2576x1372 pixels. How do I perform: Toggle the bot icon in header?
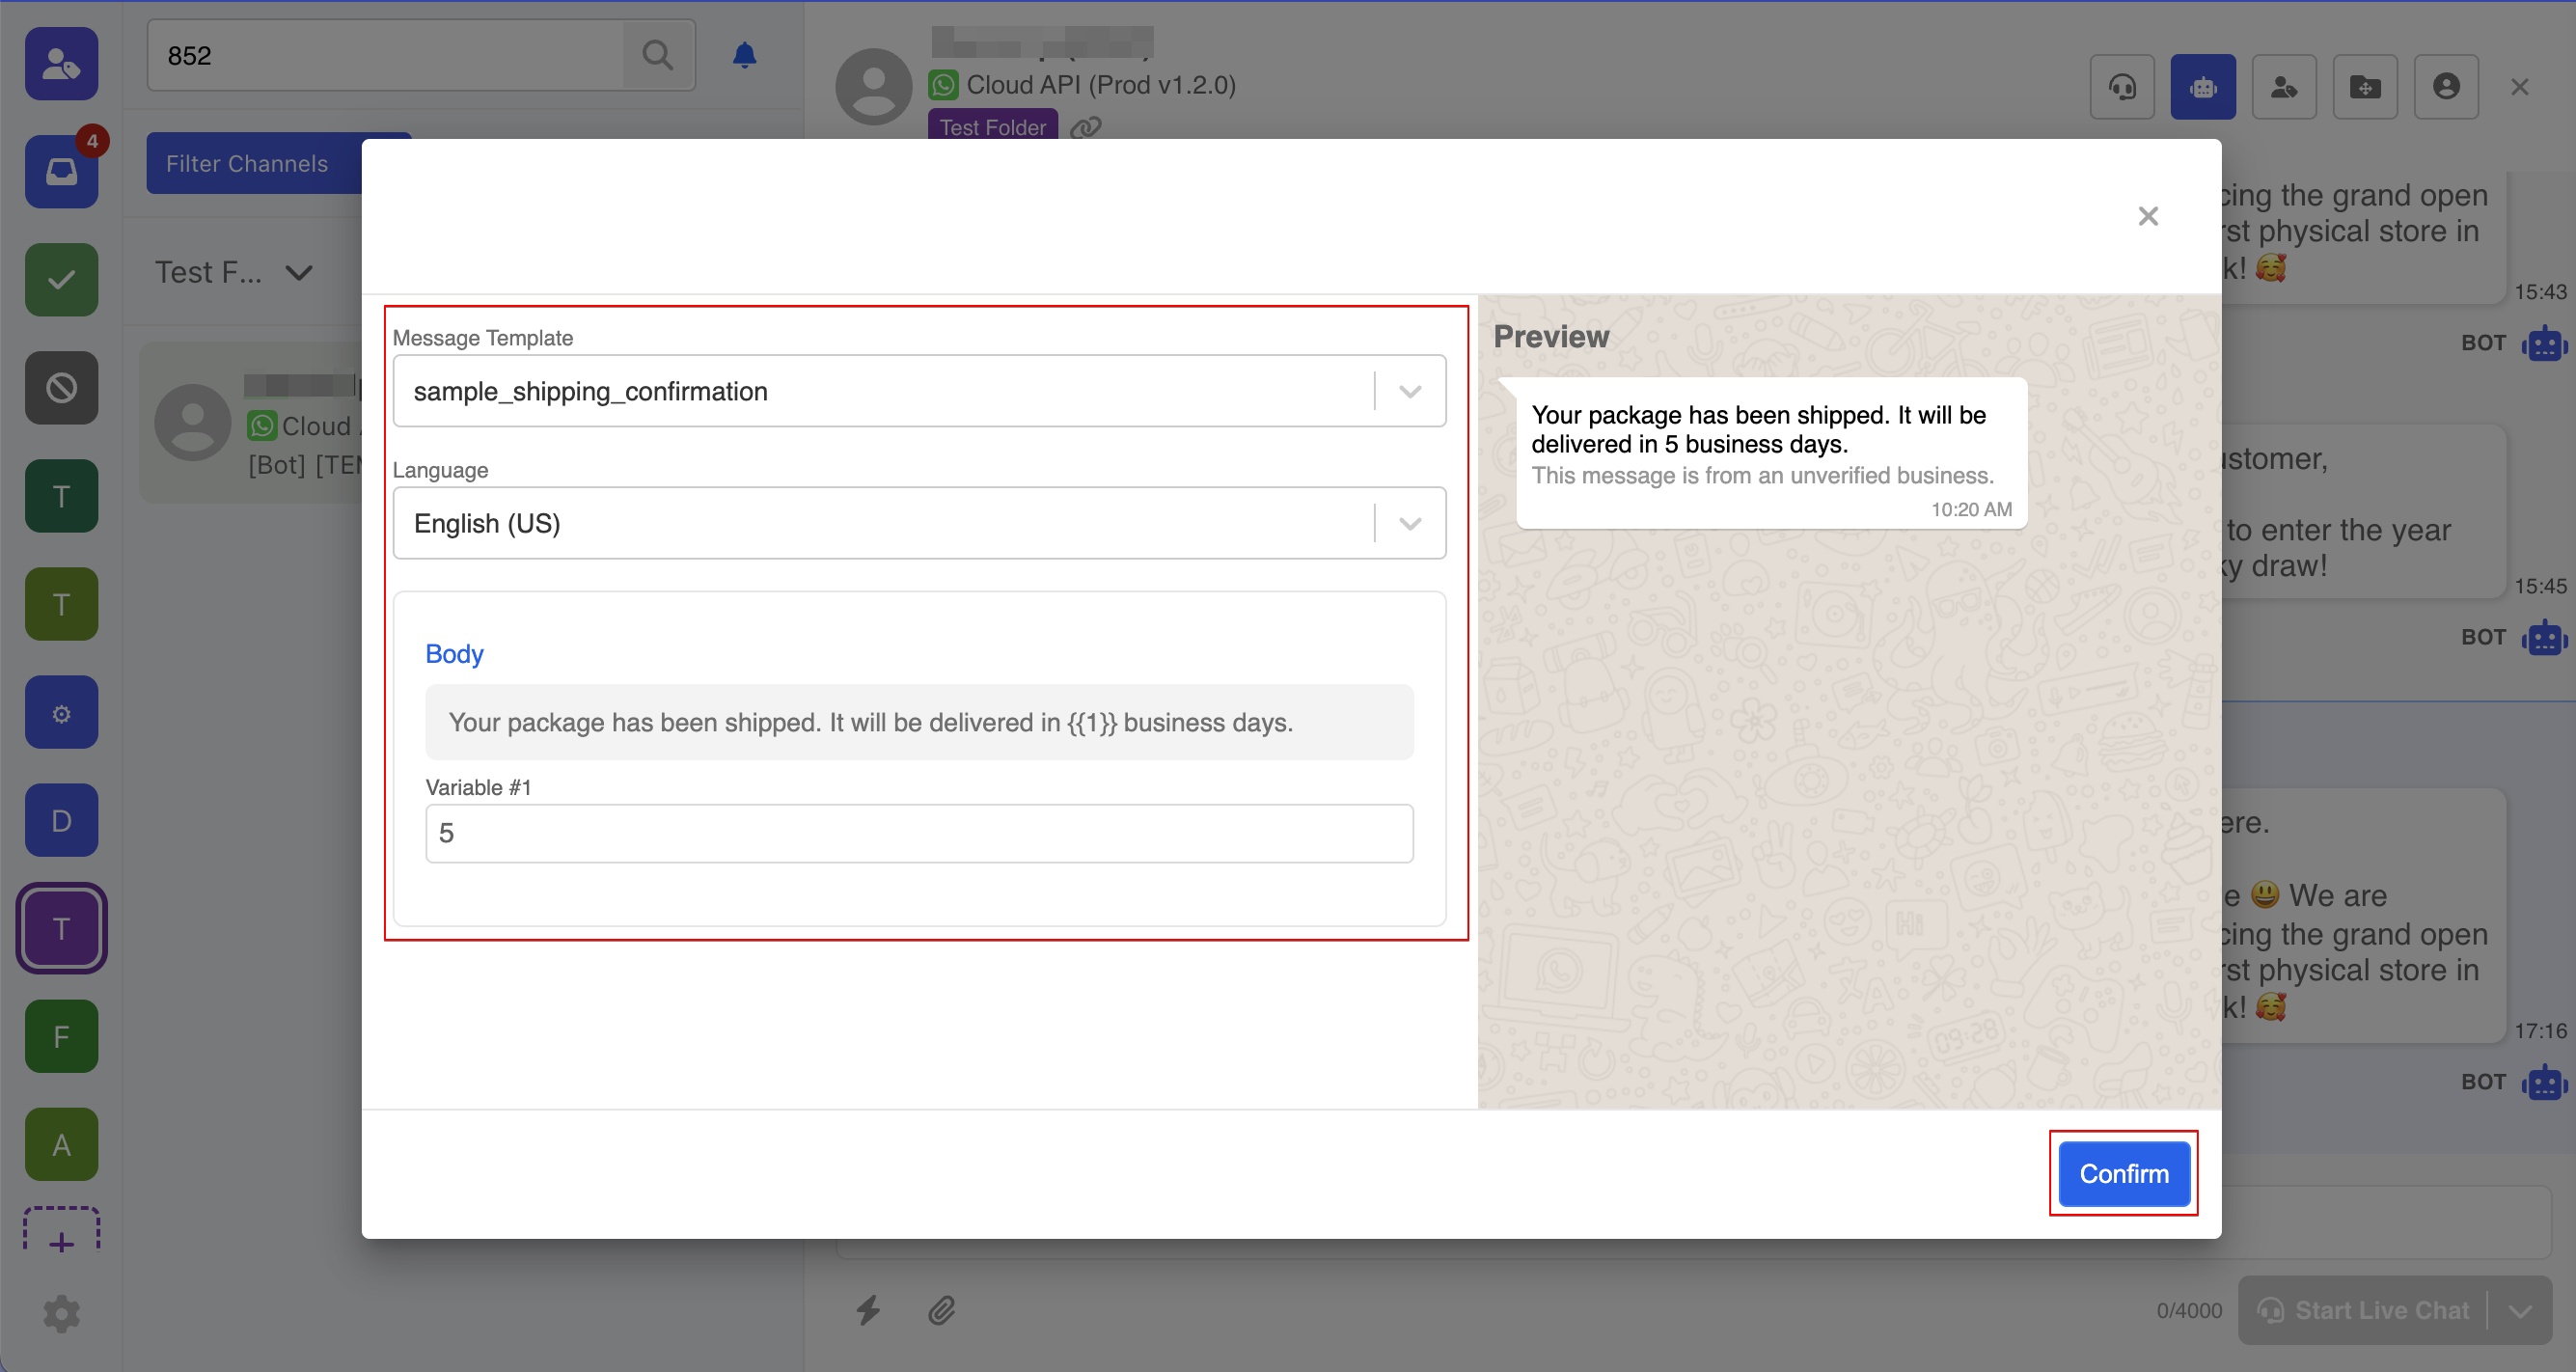(2202, 87)
